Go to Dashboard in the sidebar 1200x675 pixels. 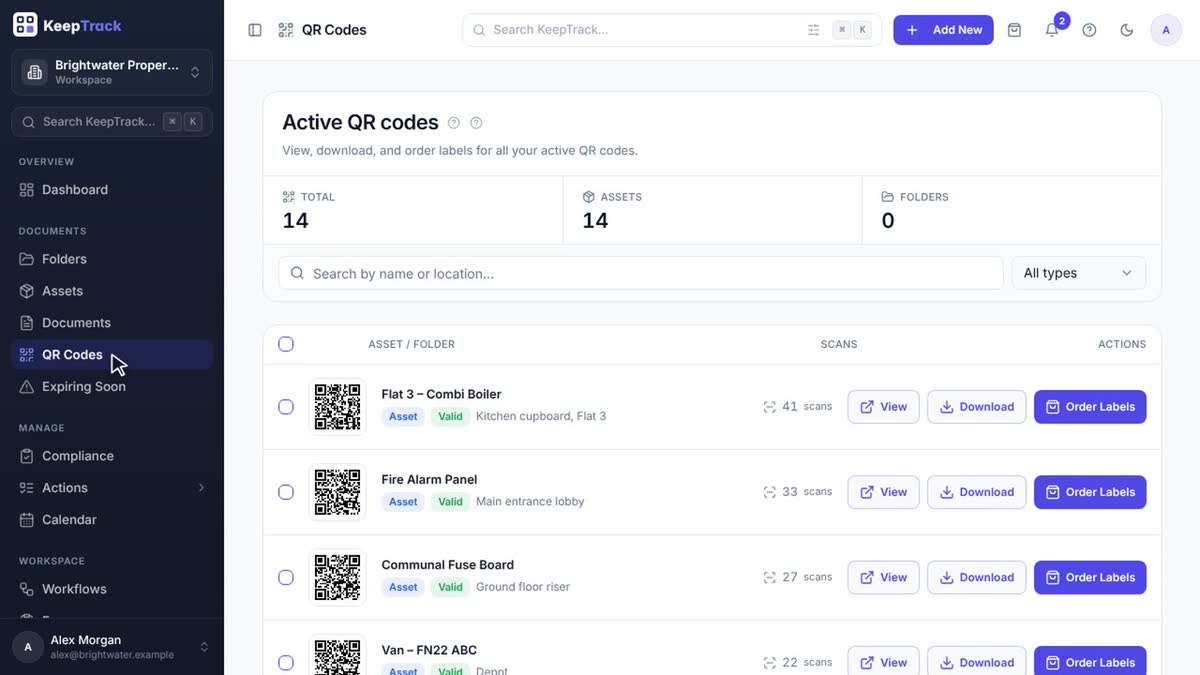coord(112,190)
